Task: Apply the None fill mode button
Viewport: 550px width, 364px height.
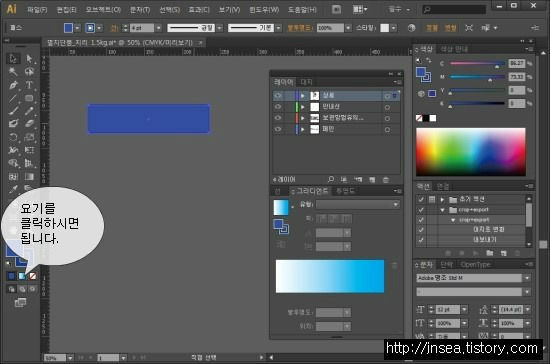Action: (33, 276)
